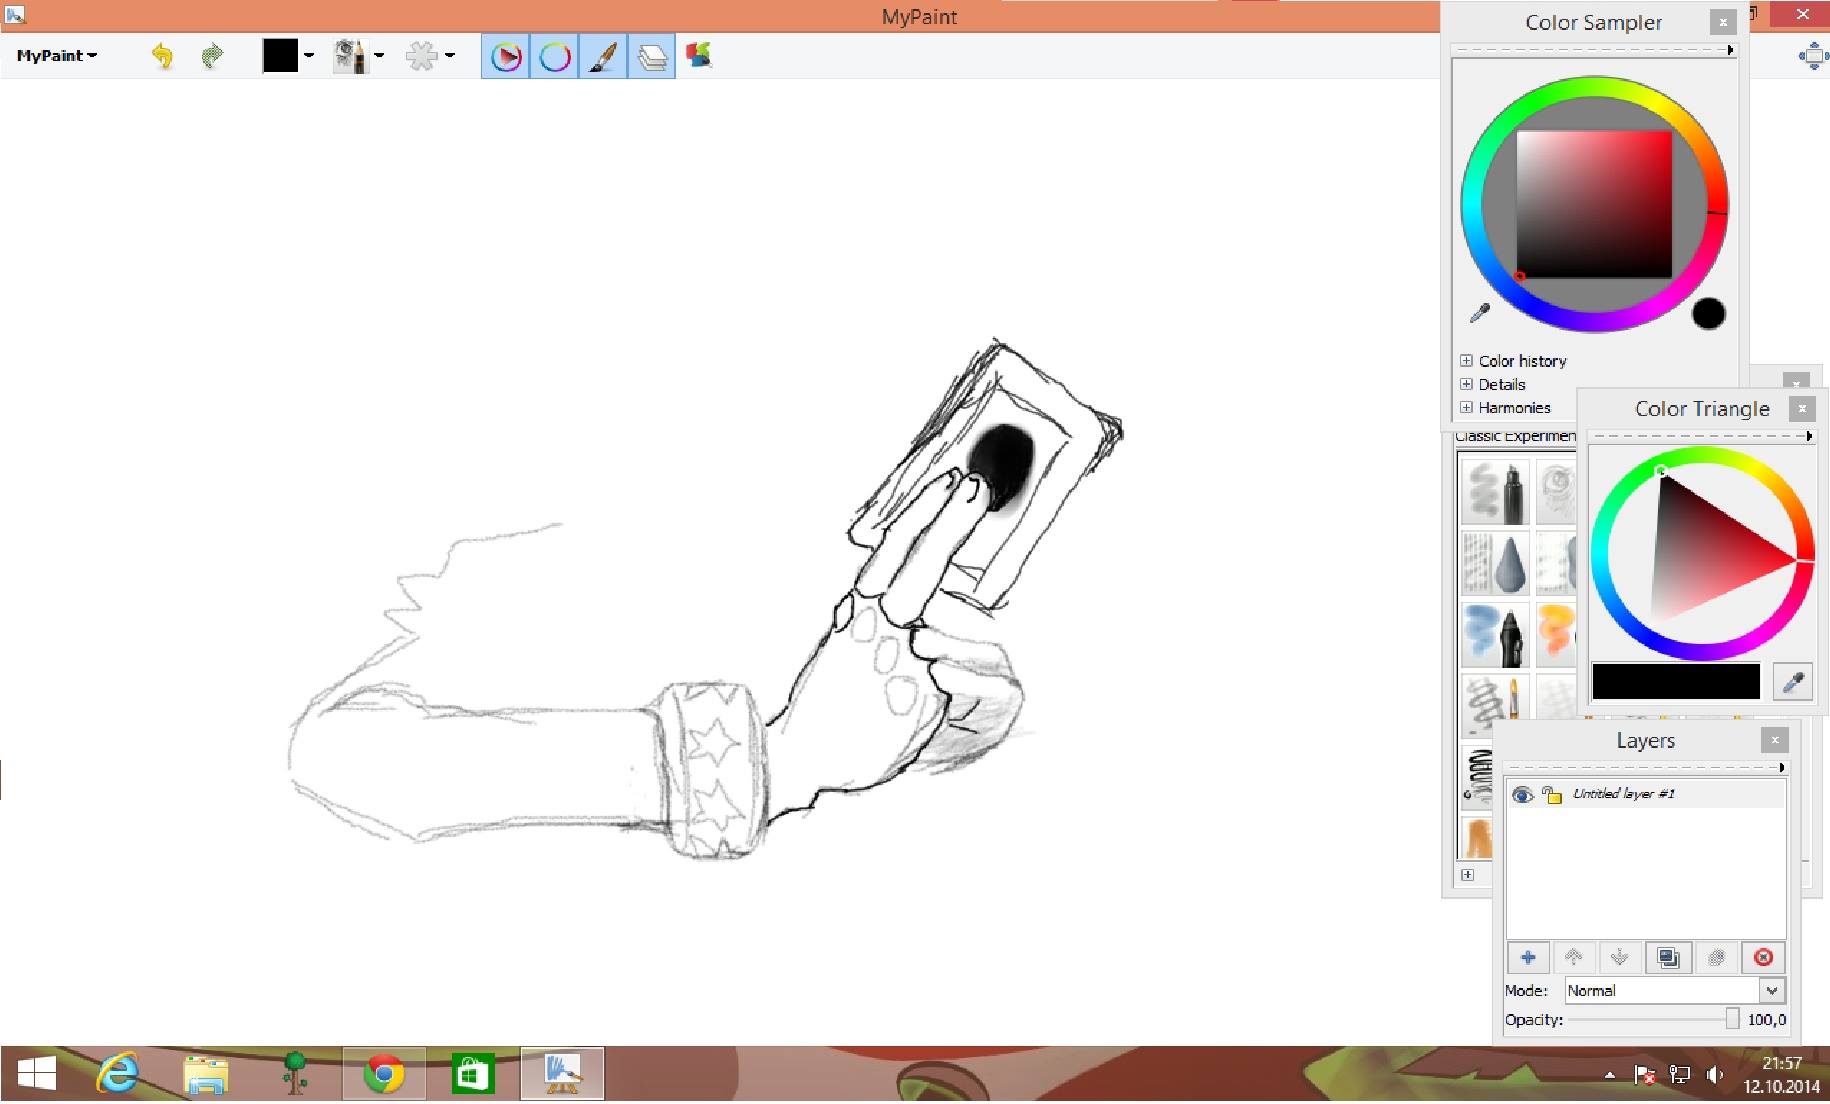Select the Untitled layer #1 row
This screenshot has width=1830, height=1104.
[x=1645, y=794]
